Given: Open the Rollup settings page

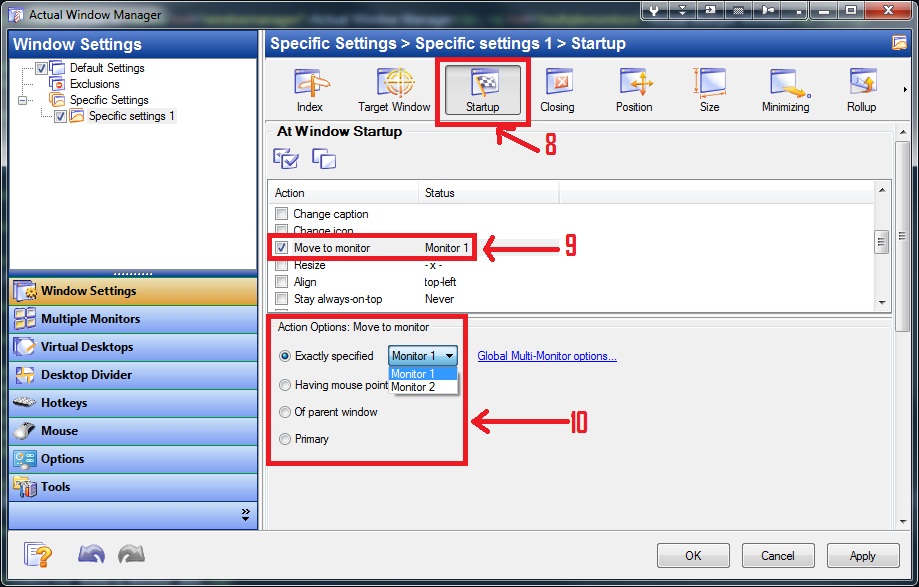Looking at the screenshot, I should pos(862,90).
